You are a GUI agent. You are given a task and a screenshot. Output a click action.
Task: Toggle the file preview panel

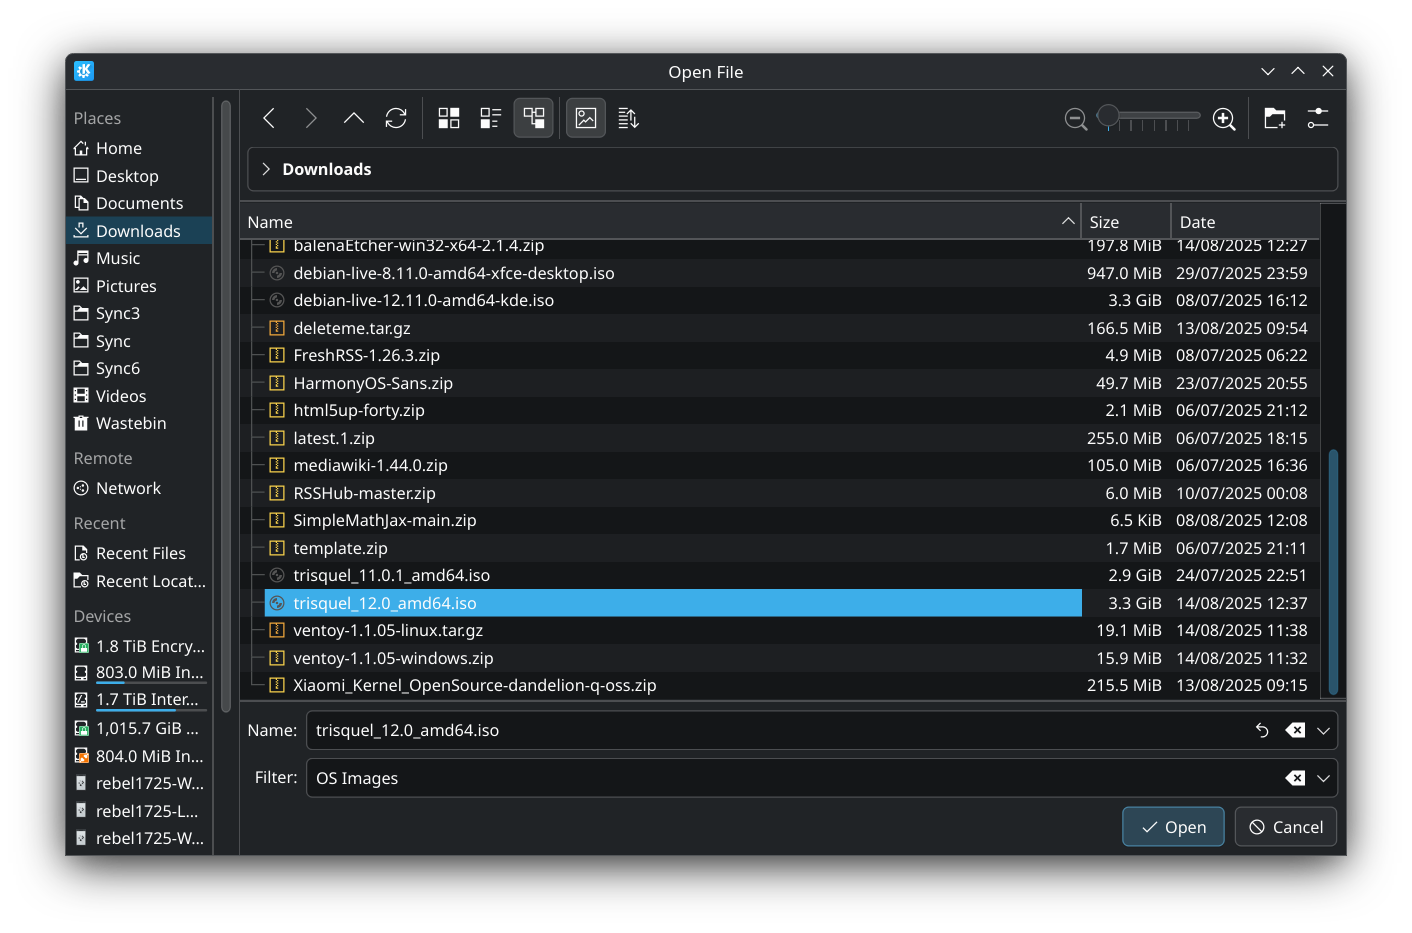point(586,119)
